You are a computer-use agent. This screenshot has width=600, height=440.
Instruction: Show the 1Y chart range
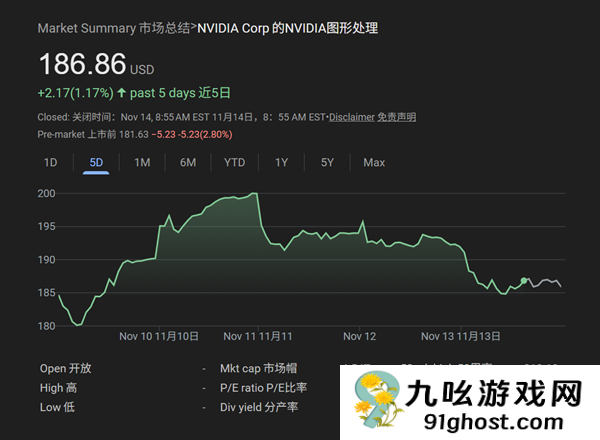[x=281, y=163]
